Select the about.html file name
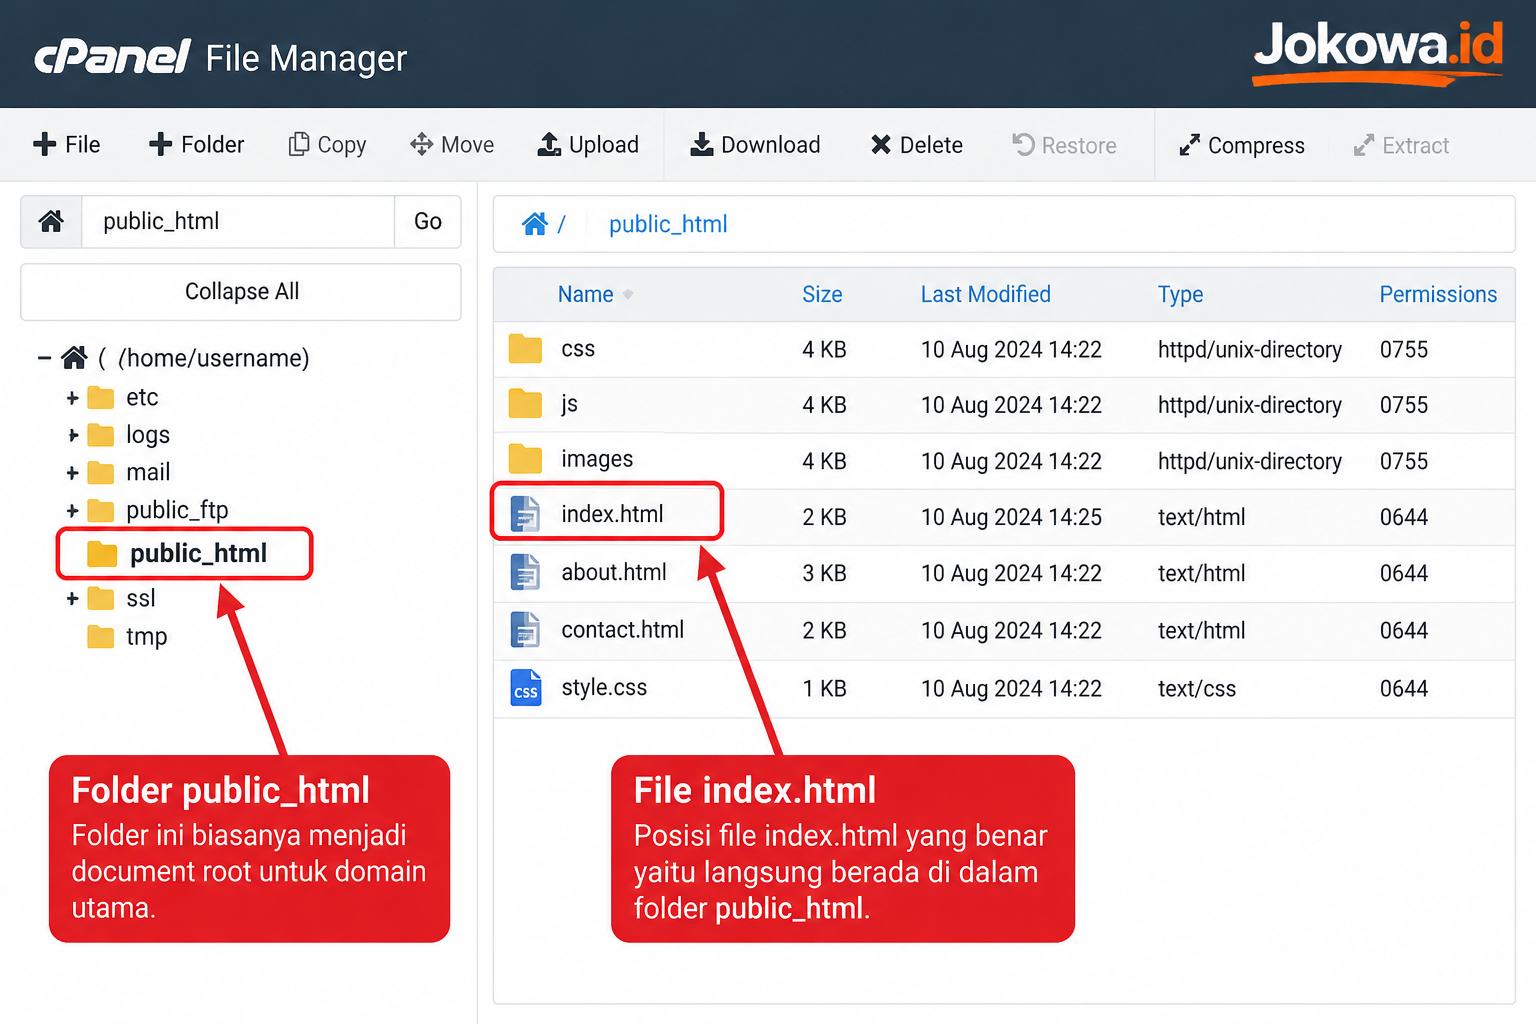Screen dimensions: 1536x1024 click(614, 572)
